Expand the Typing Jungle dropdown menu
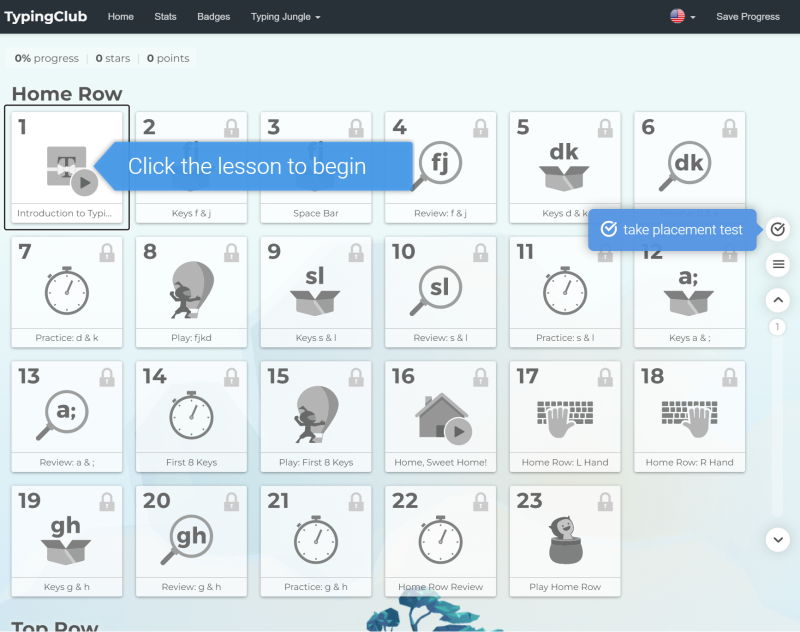Viewport: 800px width, 632px height. (x=285, y=17)
